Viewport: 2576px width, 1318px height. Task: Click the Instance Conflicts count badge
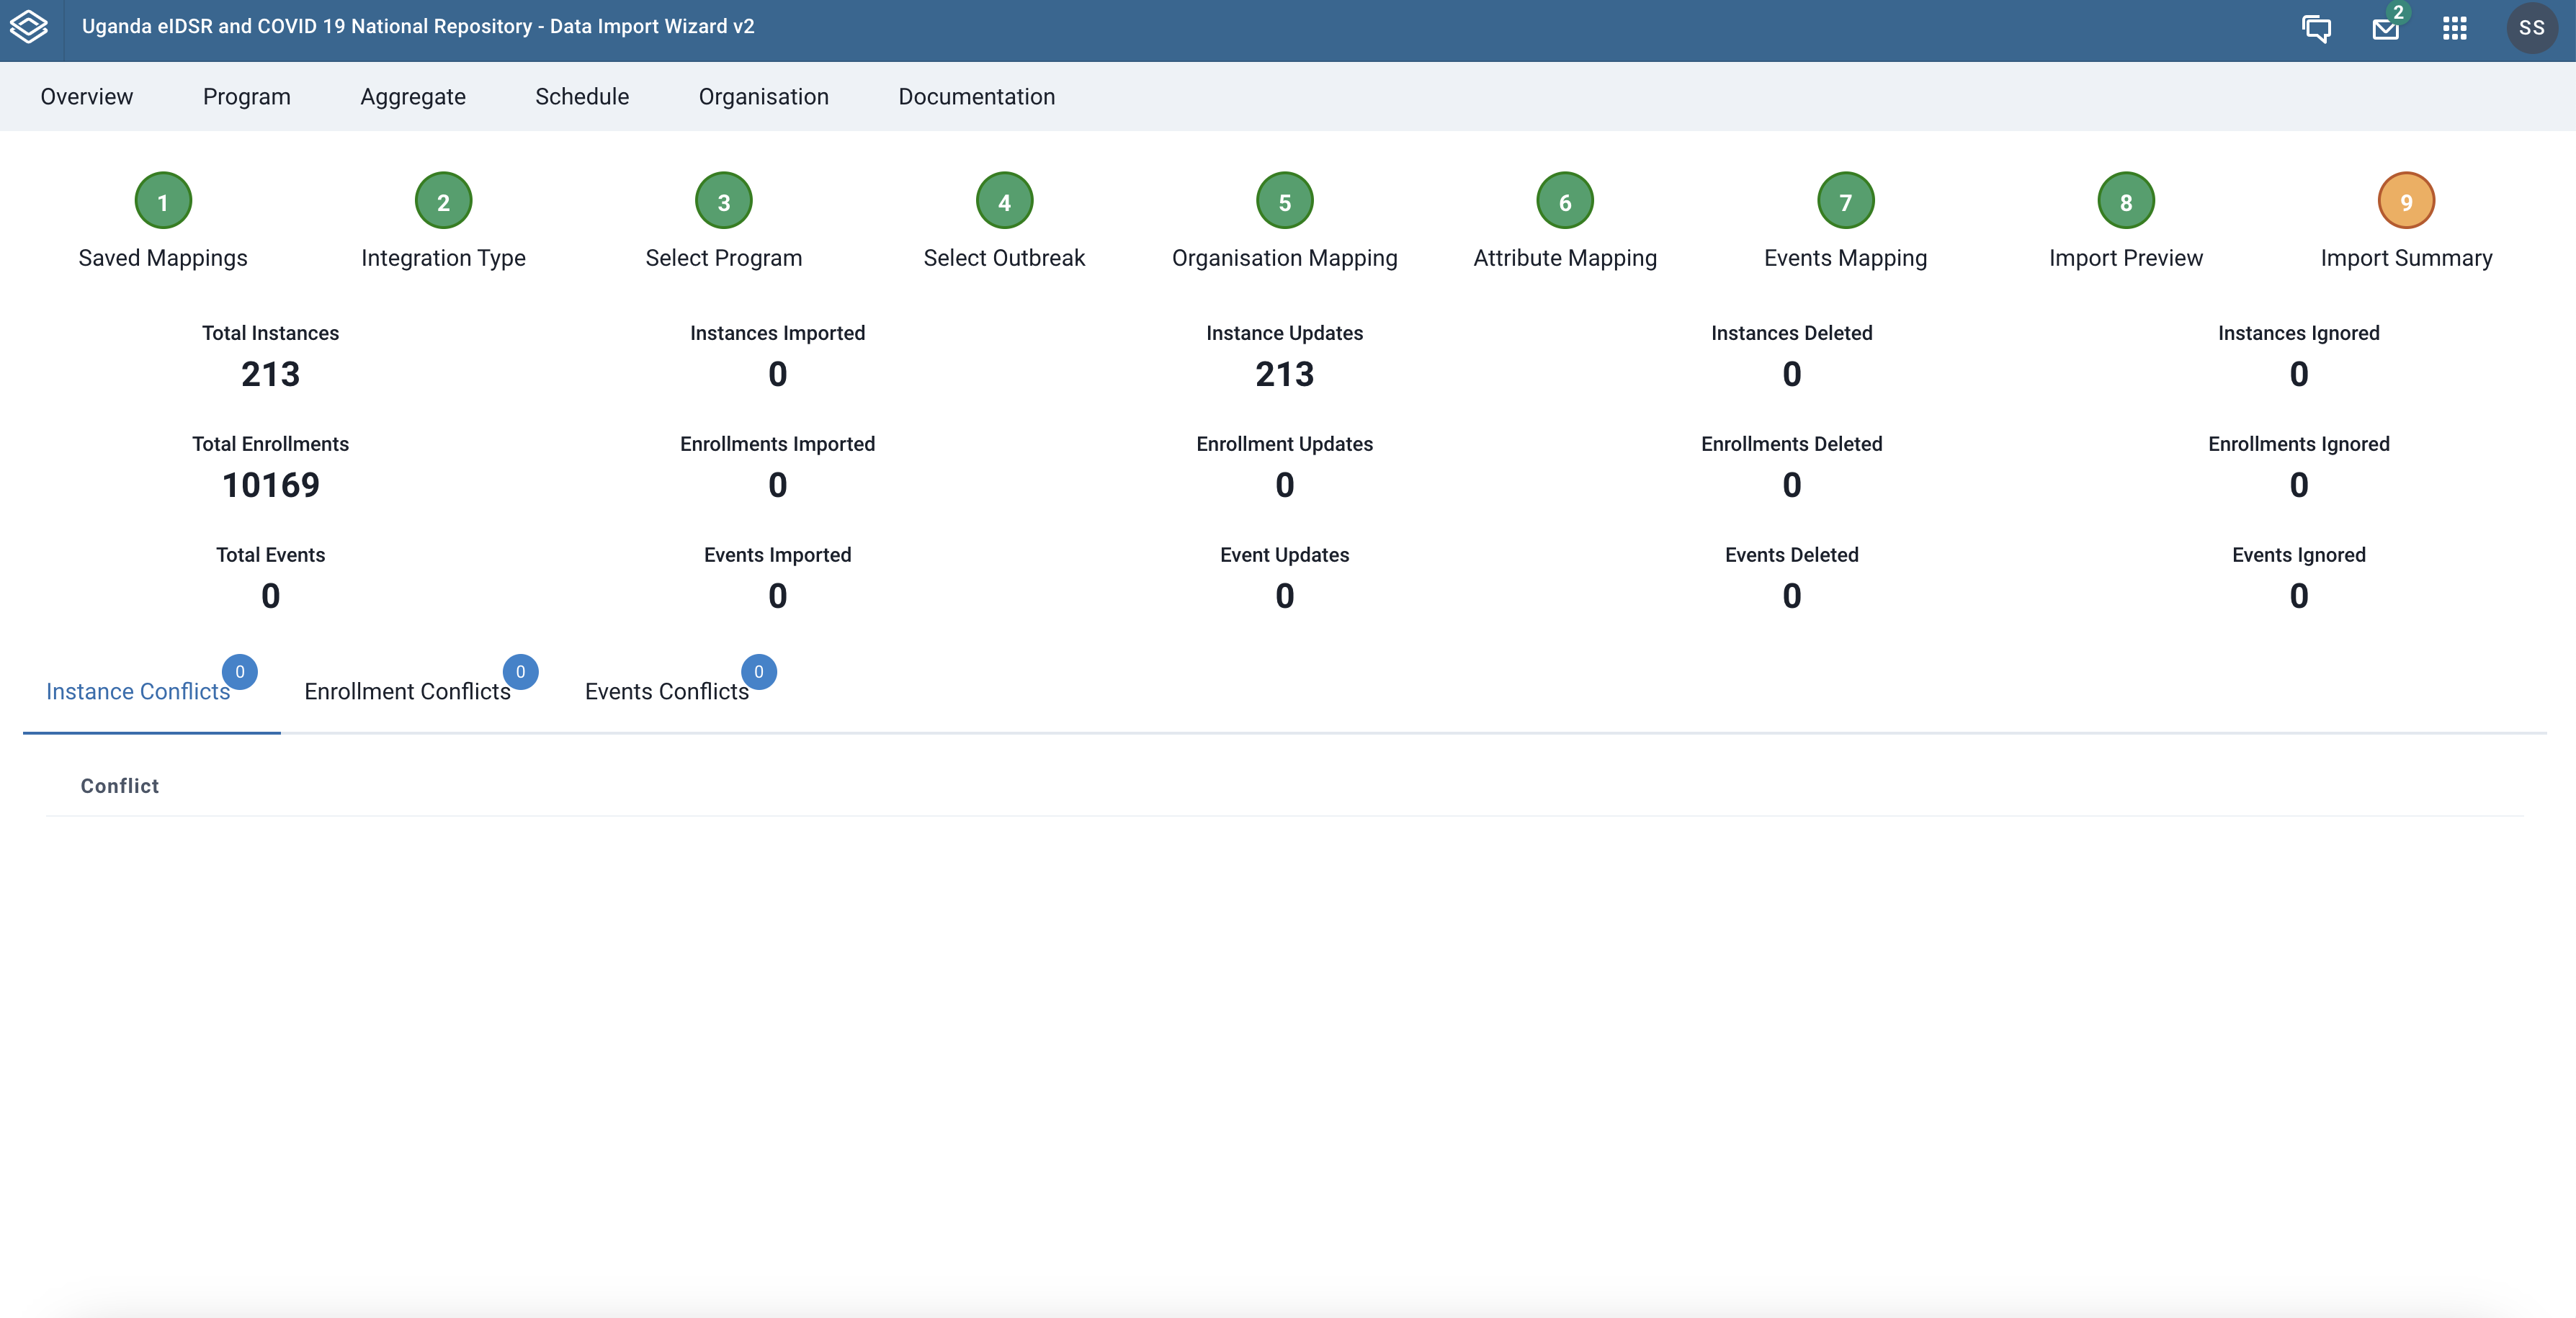click(240, 672)
